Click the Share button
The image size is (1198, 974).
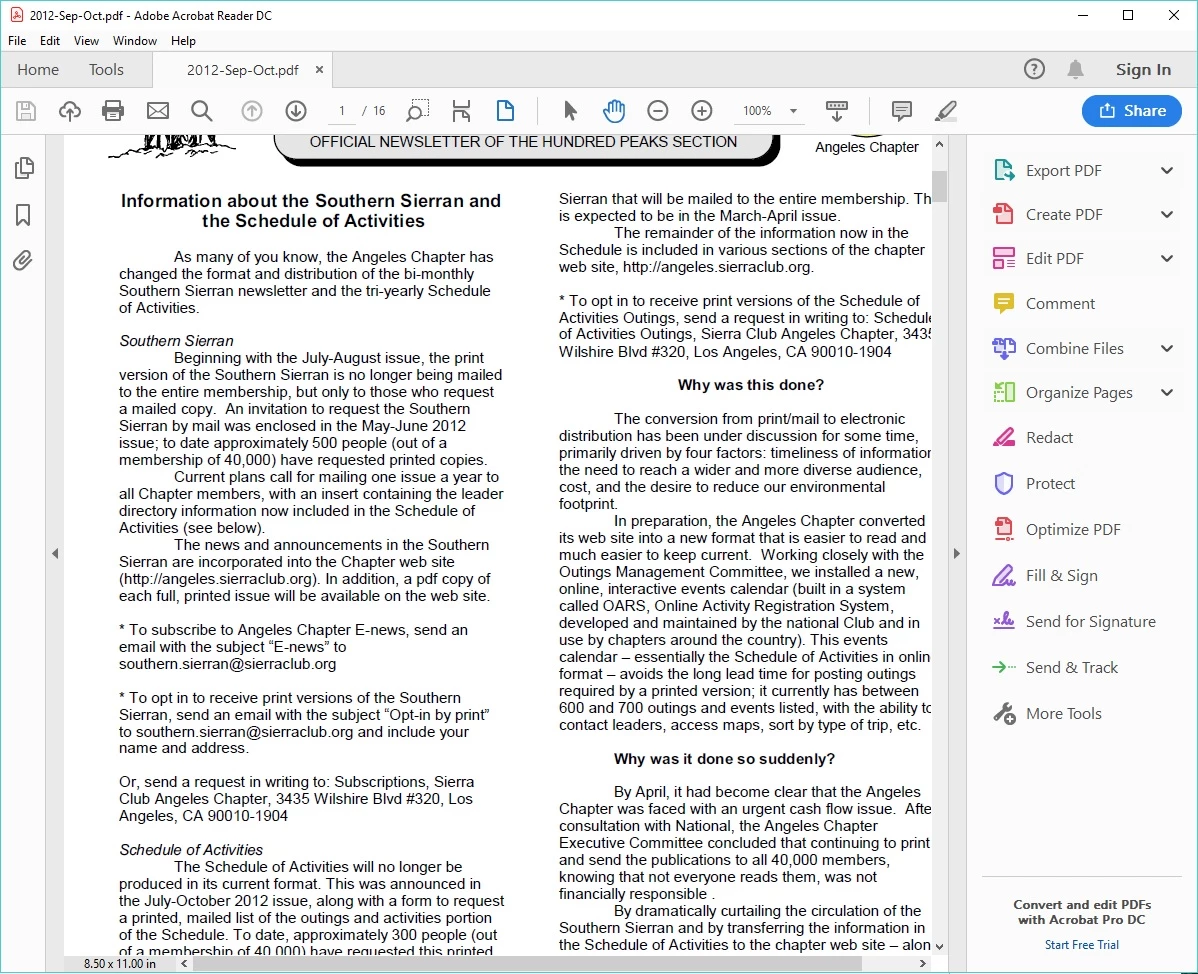tap(1132, 111)
